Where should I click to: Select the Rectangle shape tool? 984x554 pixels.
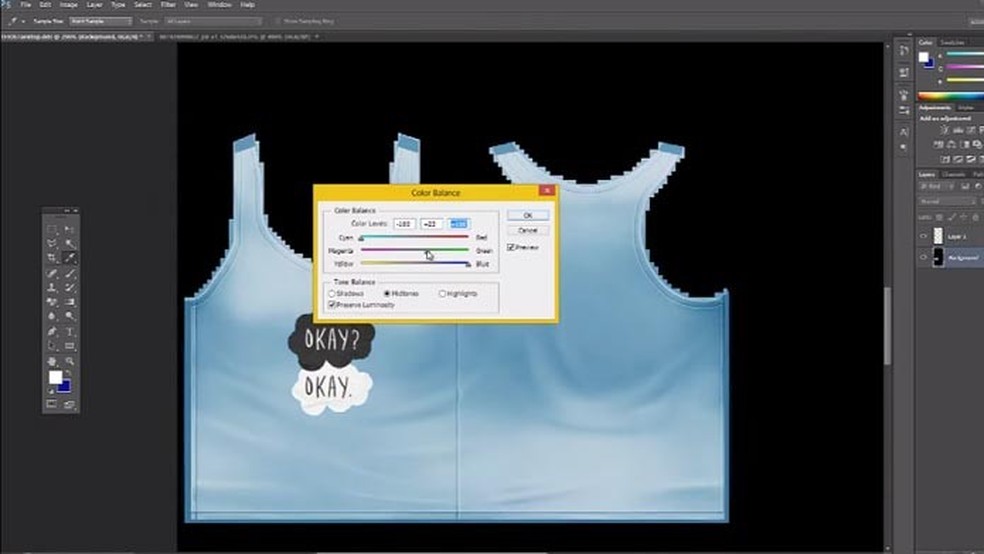point(69,346)
